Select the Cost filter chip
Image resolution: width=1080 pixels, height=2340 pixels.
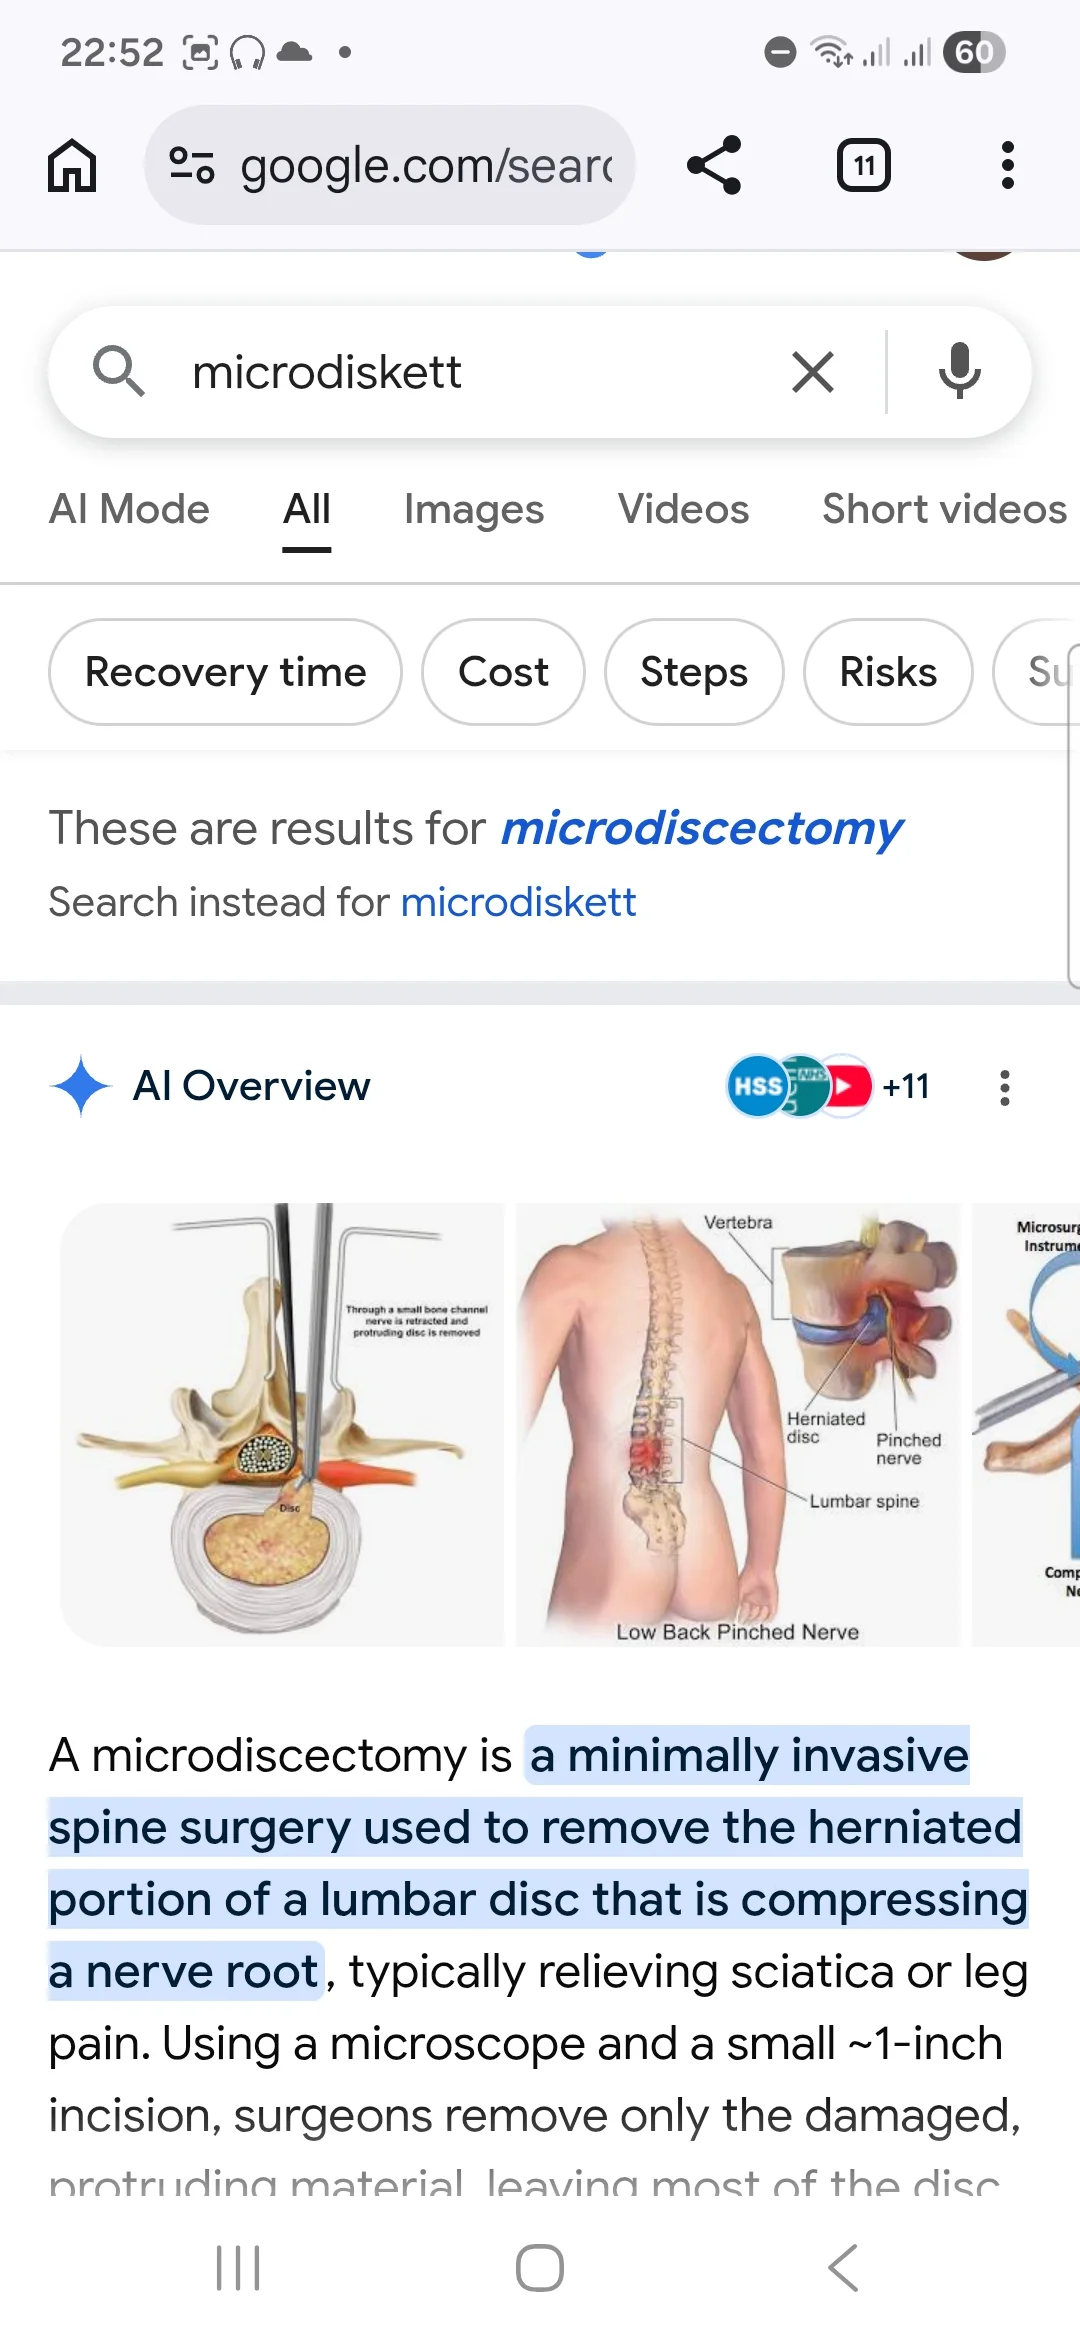503,672
